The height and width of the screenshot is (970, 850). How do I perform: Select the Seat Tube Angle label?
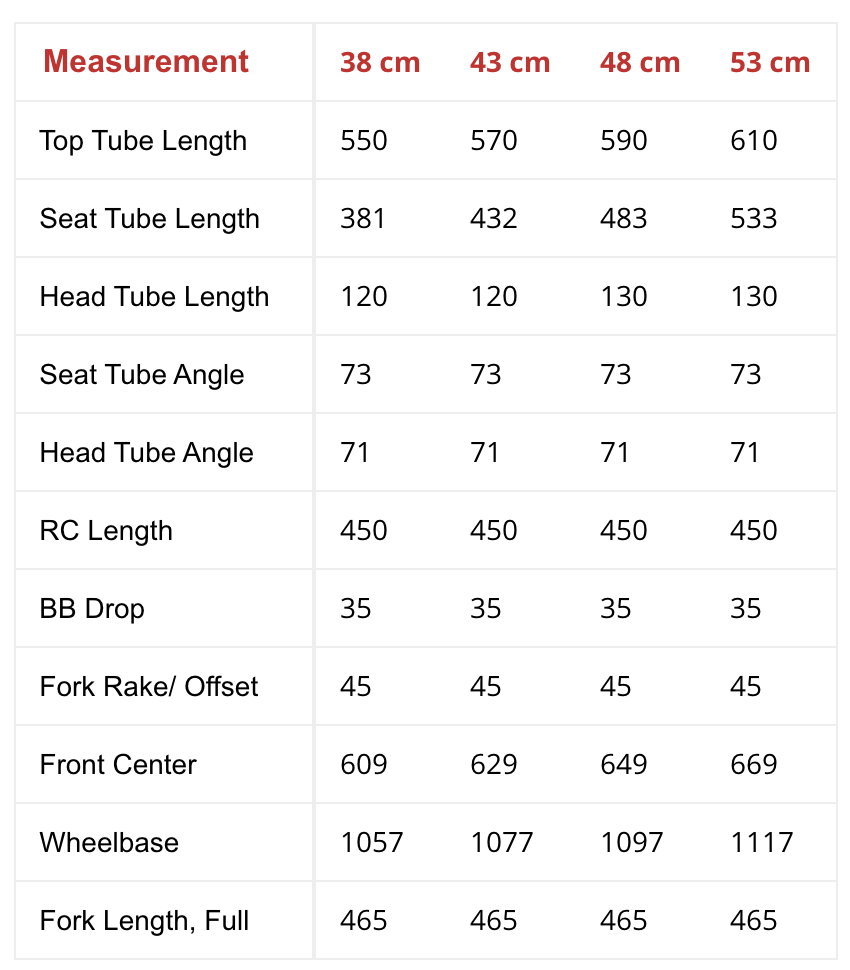click(142, 374)
